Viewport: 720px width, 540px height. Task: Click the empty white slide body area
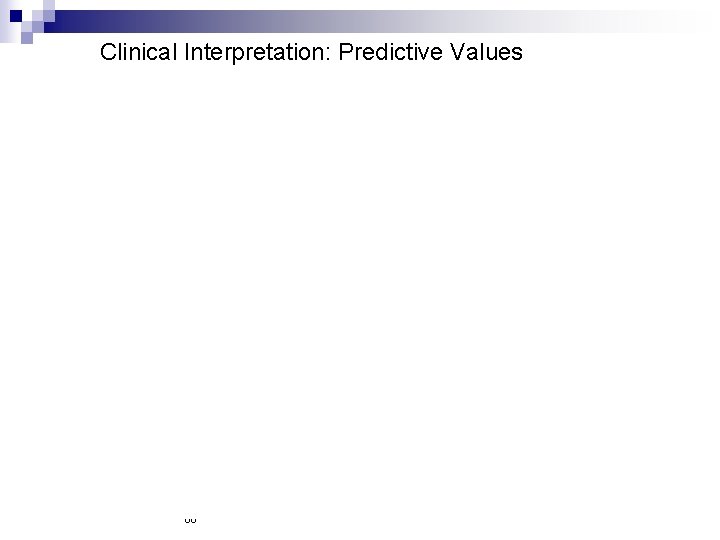pyautogui.click(x=360, y=285)
